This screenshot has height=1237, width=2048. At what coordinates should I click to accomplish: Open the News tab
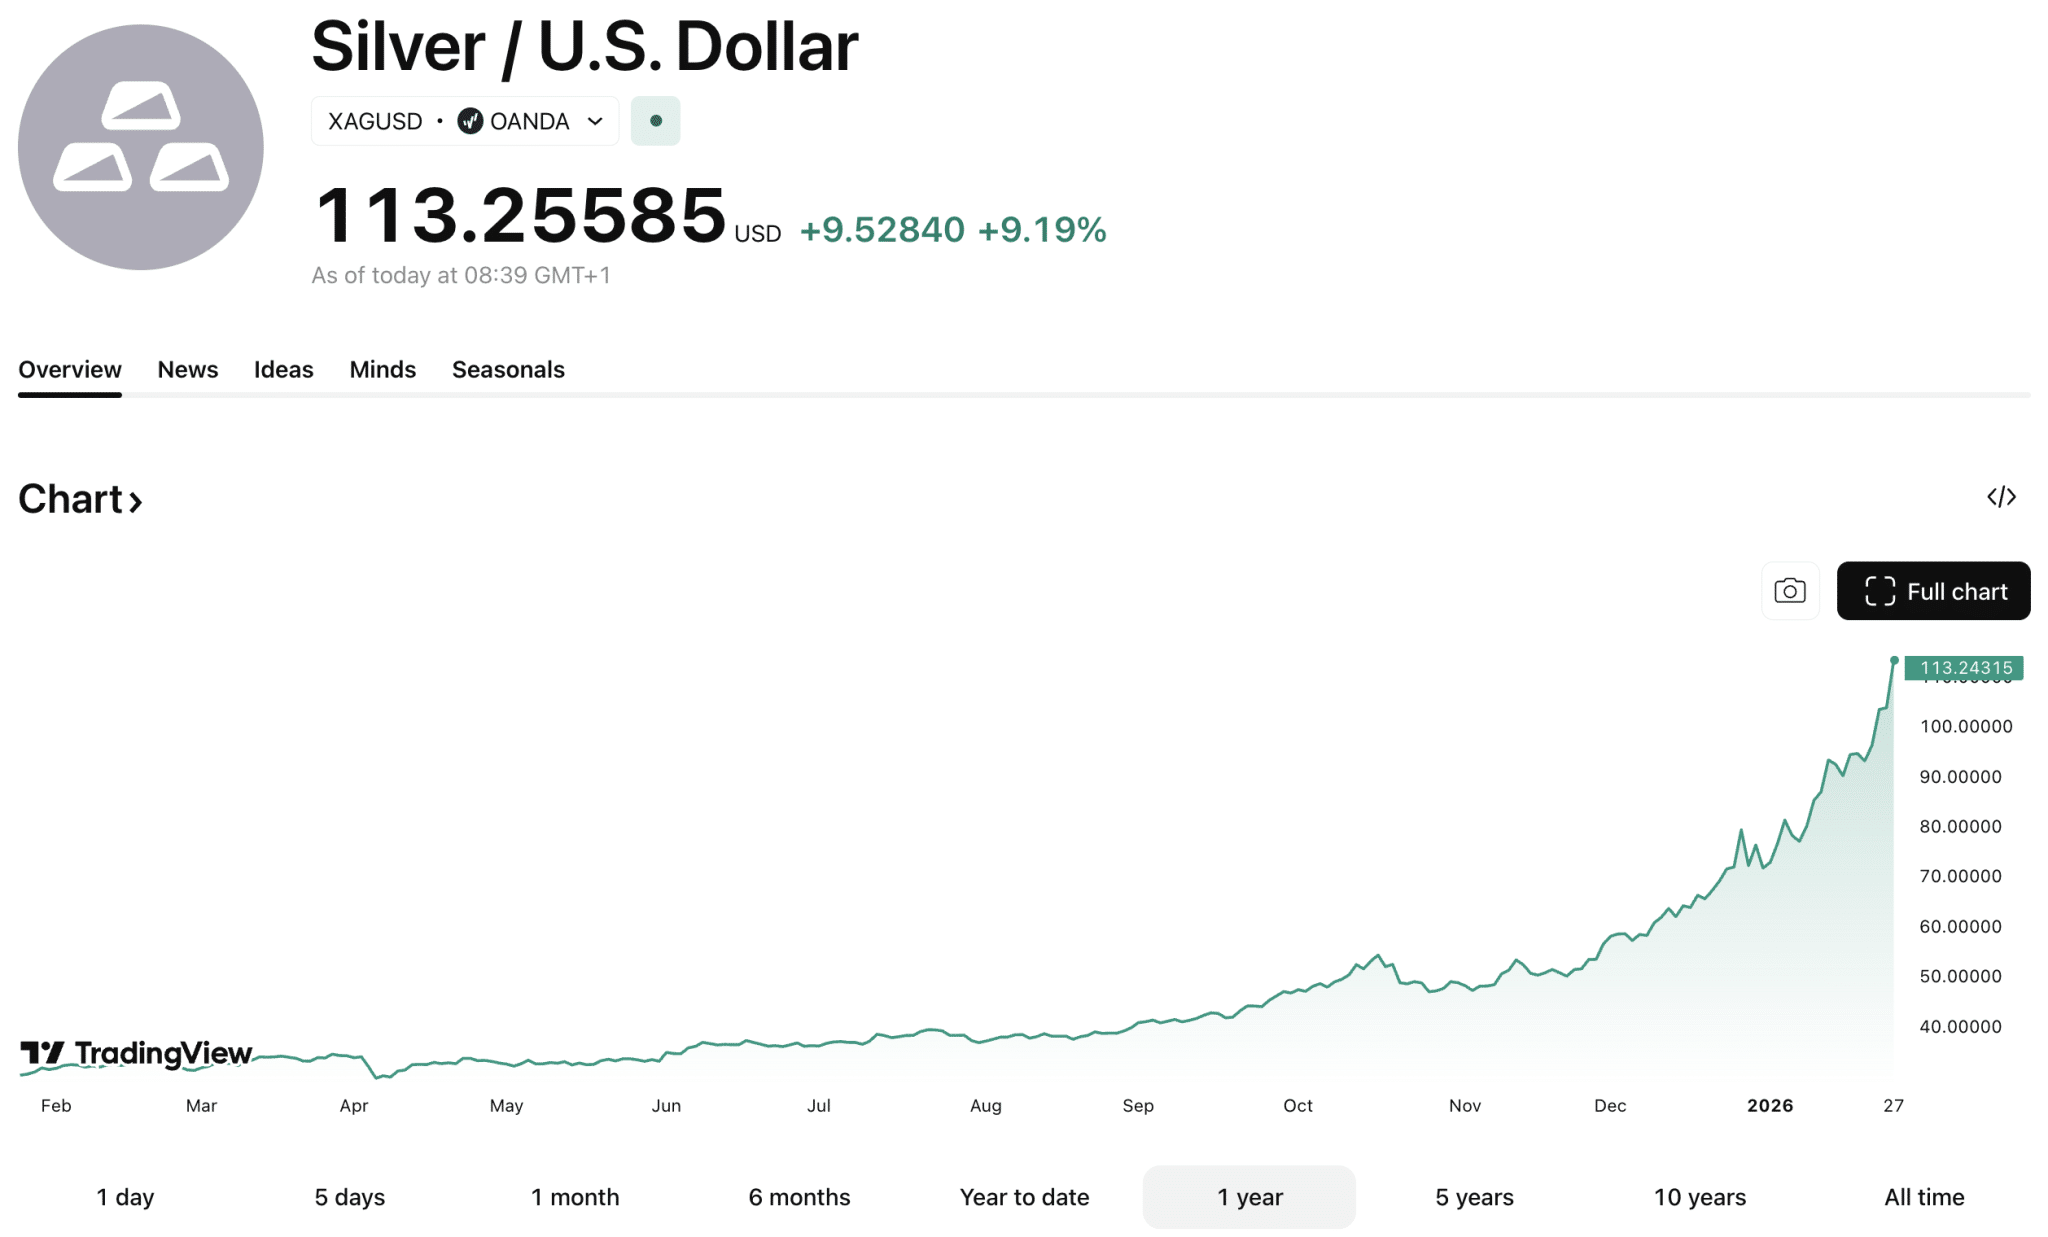pyautogui.click(x=187, y=369)
